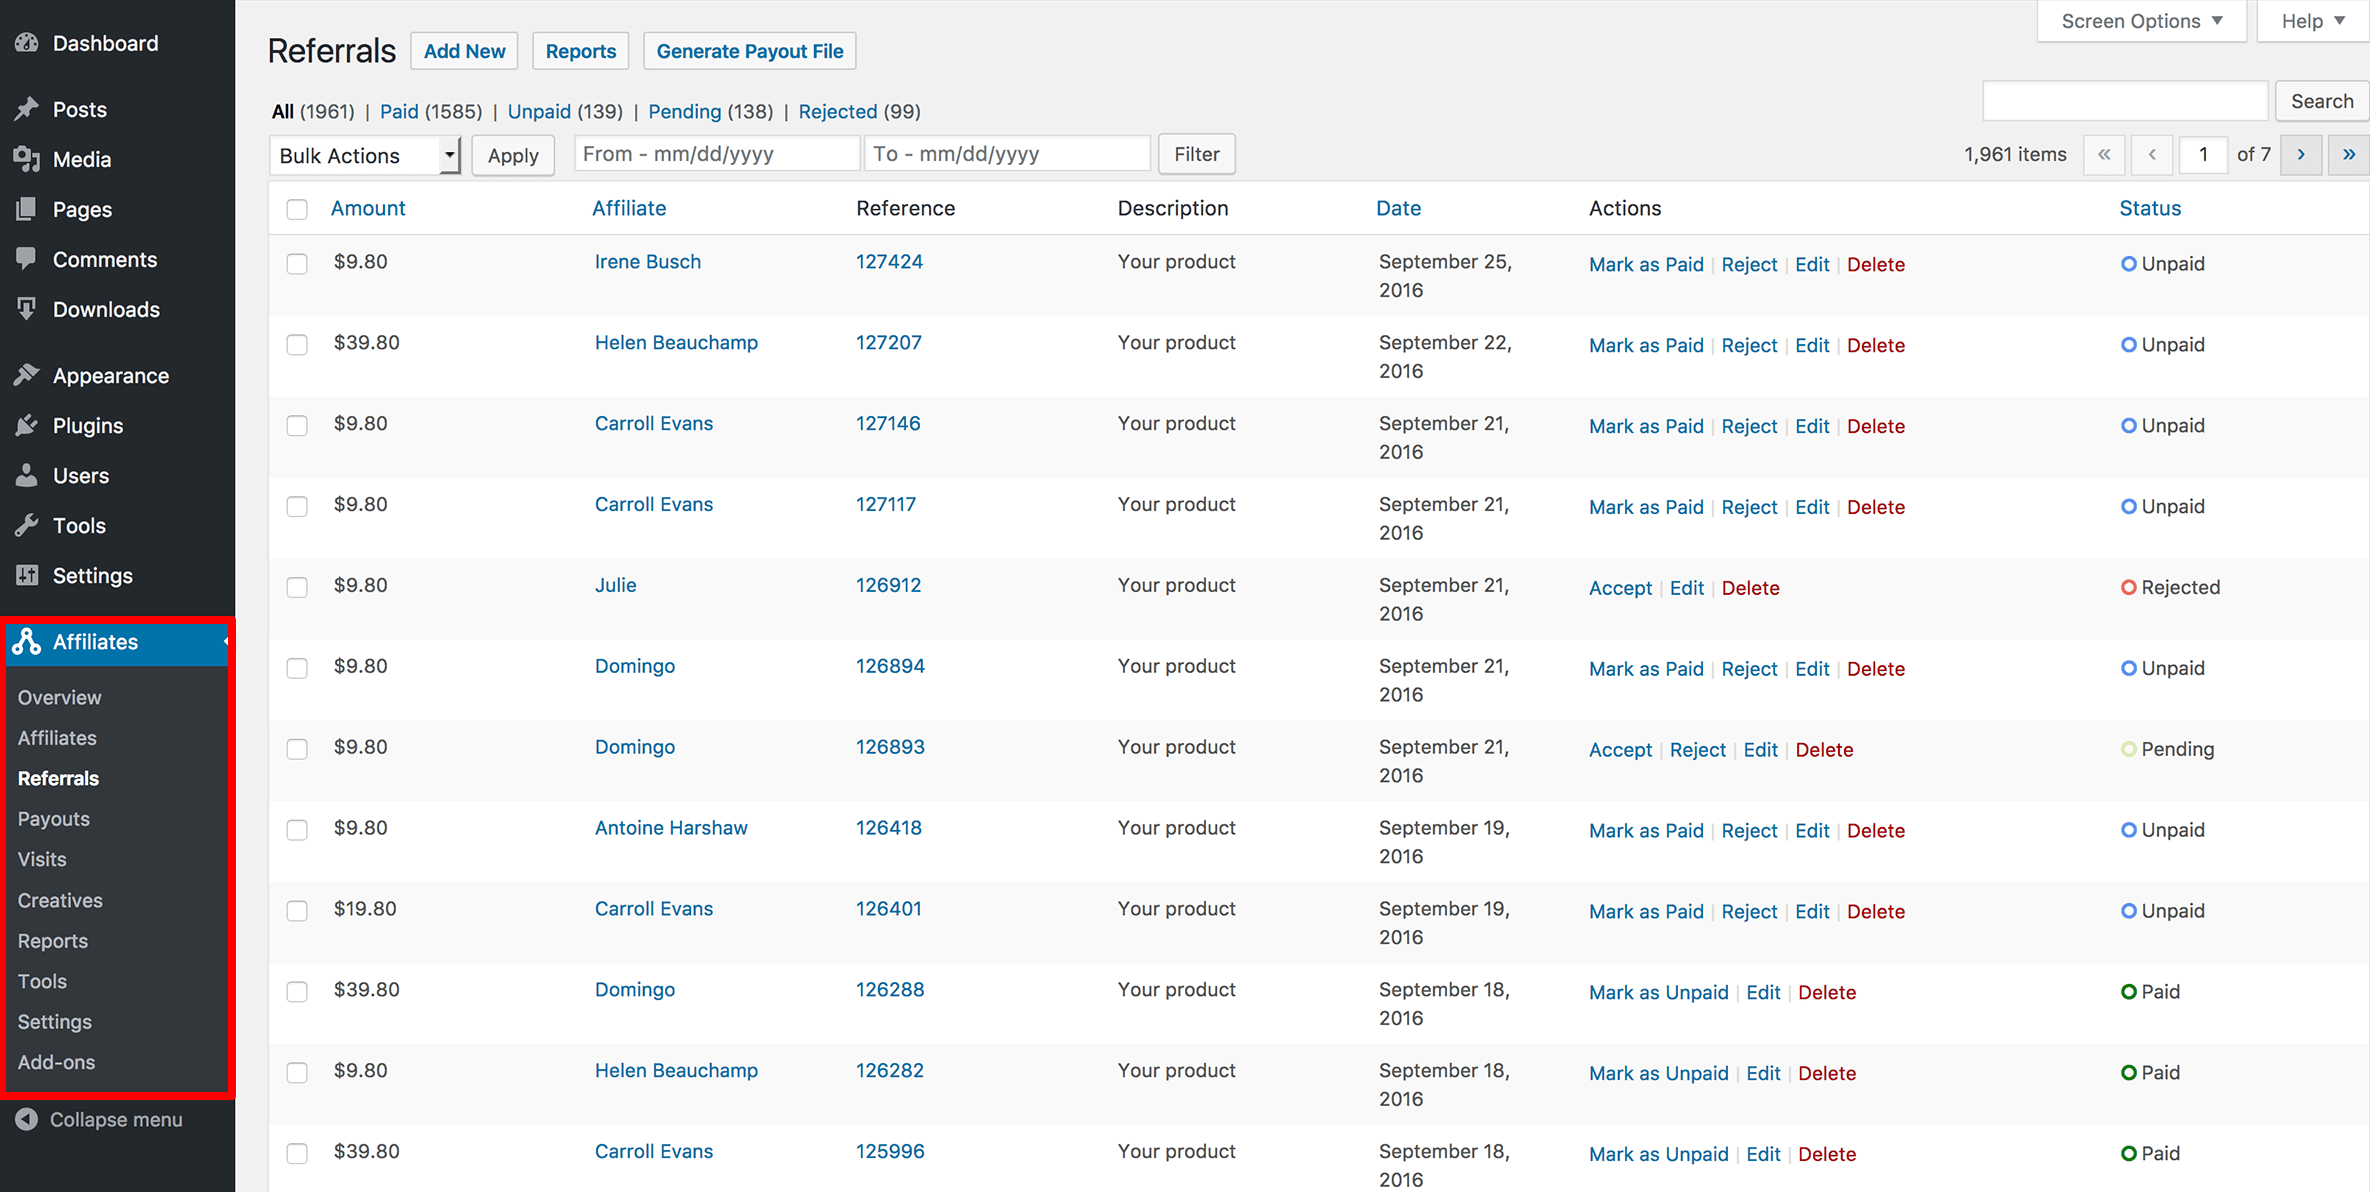Open Comments using the speech bubble icon
The height and width of the screenshot is (1192, 2370).
point(26,259)
